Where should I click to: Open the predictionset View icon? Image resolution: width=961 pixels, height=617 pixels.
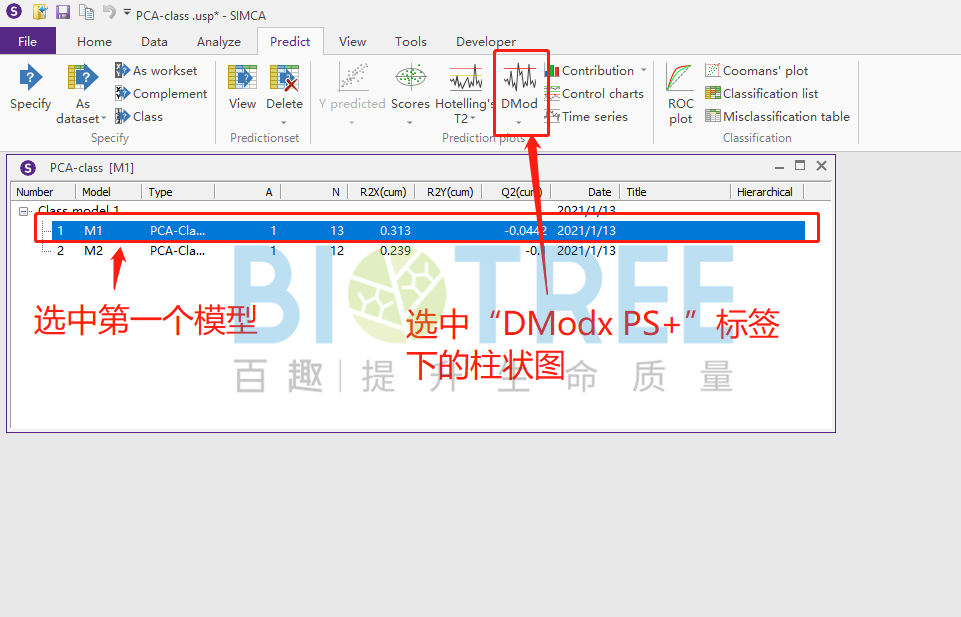242,90
